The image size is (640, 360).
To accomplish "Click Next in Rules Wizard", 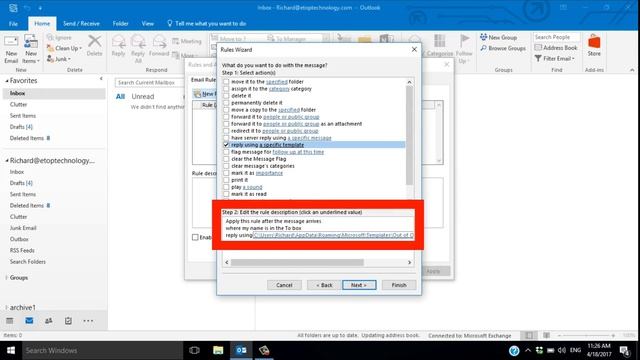I will tap(359, 285).
